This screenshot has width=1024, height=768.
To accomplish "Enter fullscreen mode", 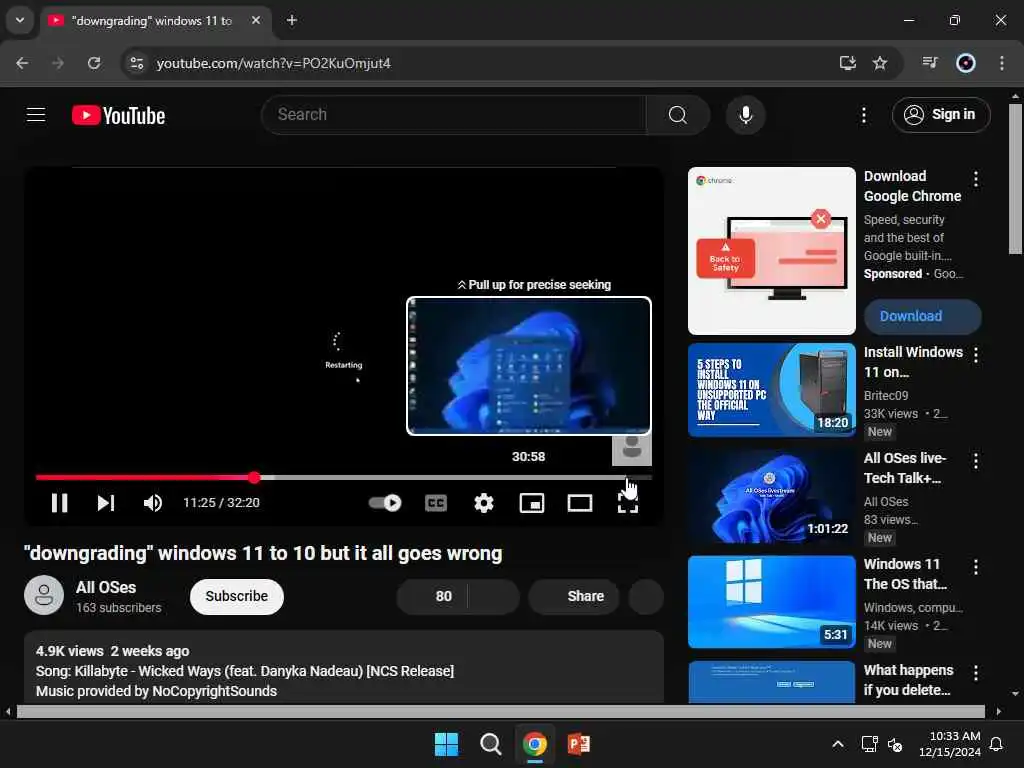I will tap(628, 503).
